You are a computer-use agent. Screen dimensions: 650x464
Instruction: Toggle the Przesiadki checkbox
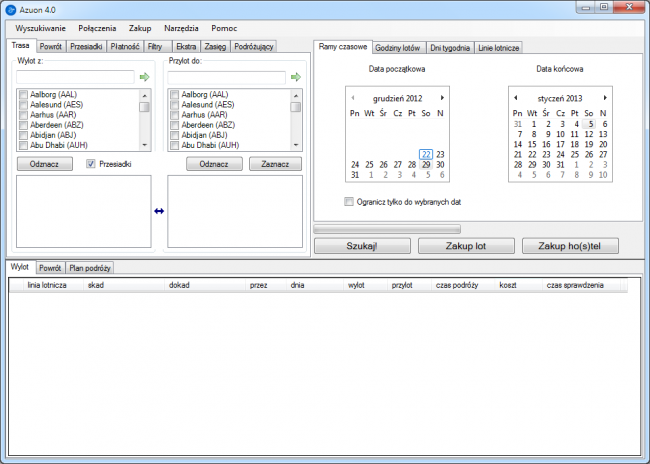[91, 164]
